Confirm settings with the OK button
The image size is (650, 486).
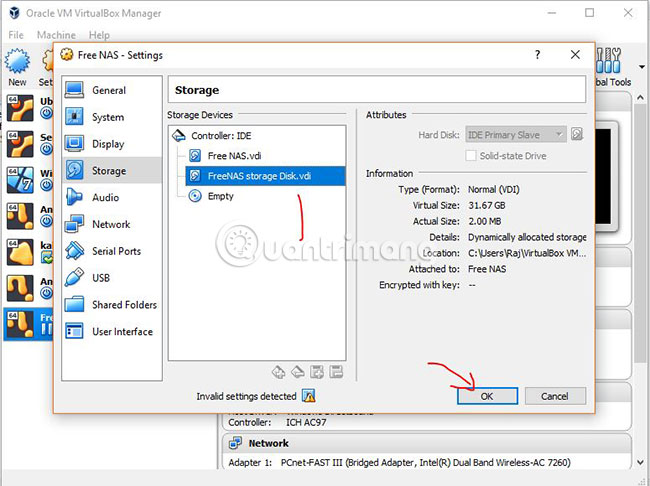click(488, 396)
